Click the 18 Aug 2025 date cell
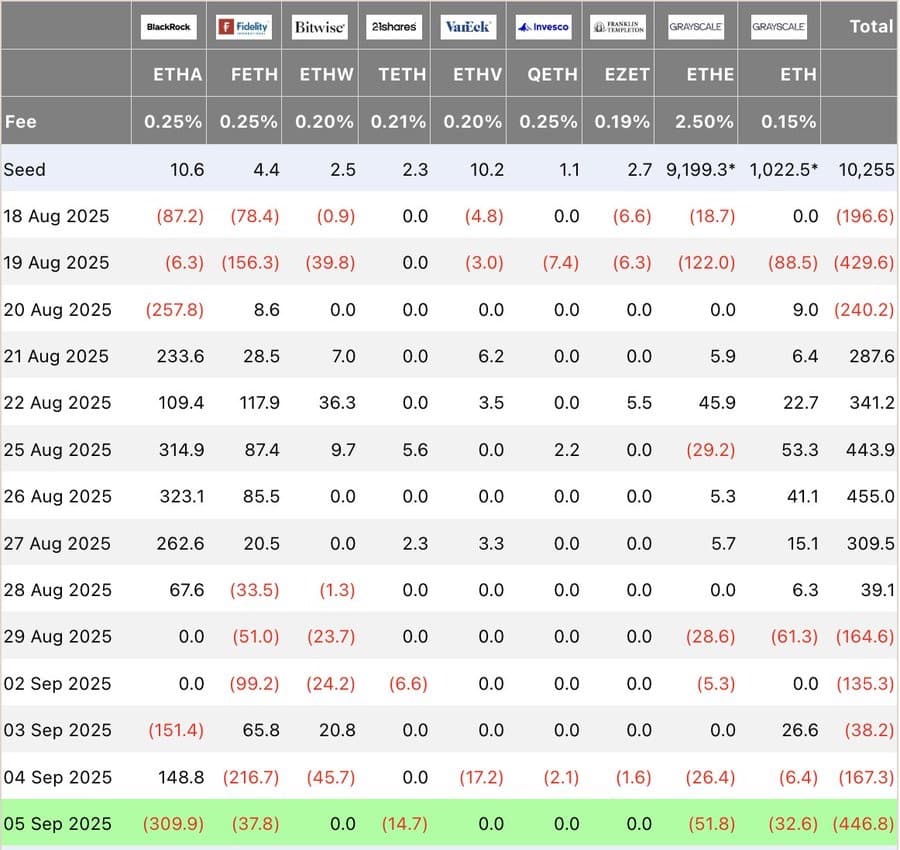Image resolution: width=900 pixels, height=850 pixels. (x=56, y=216)
